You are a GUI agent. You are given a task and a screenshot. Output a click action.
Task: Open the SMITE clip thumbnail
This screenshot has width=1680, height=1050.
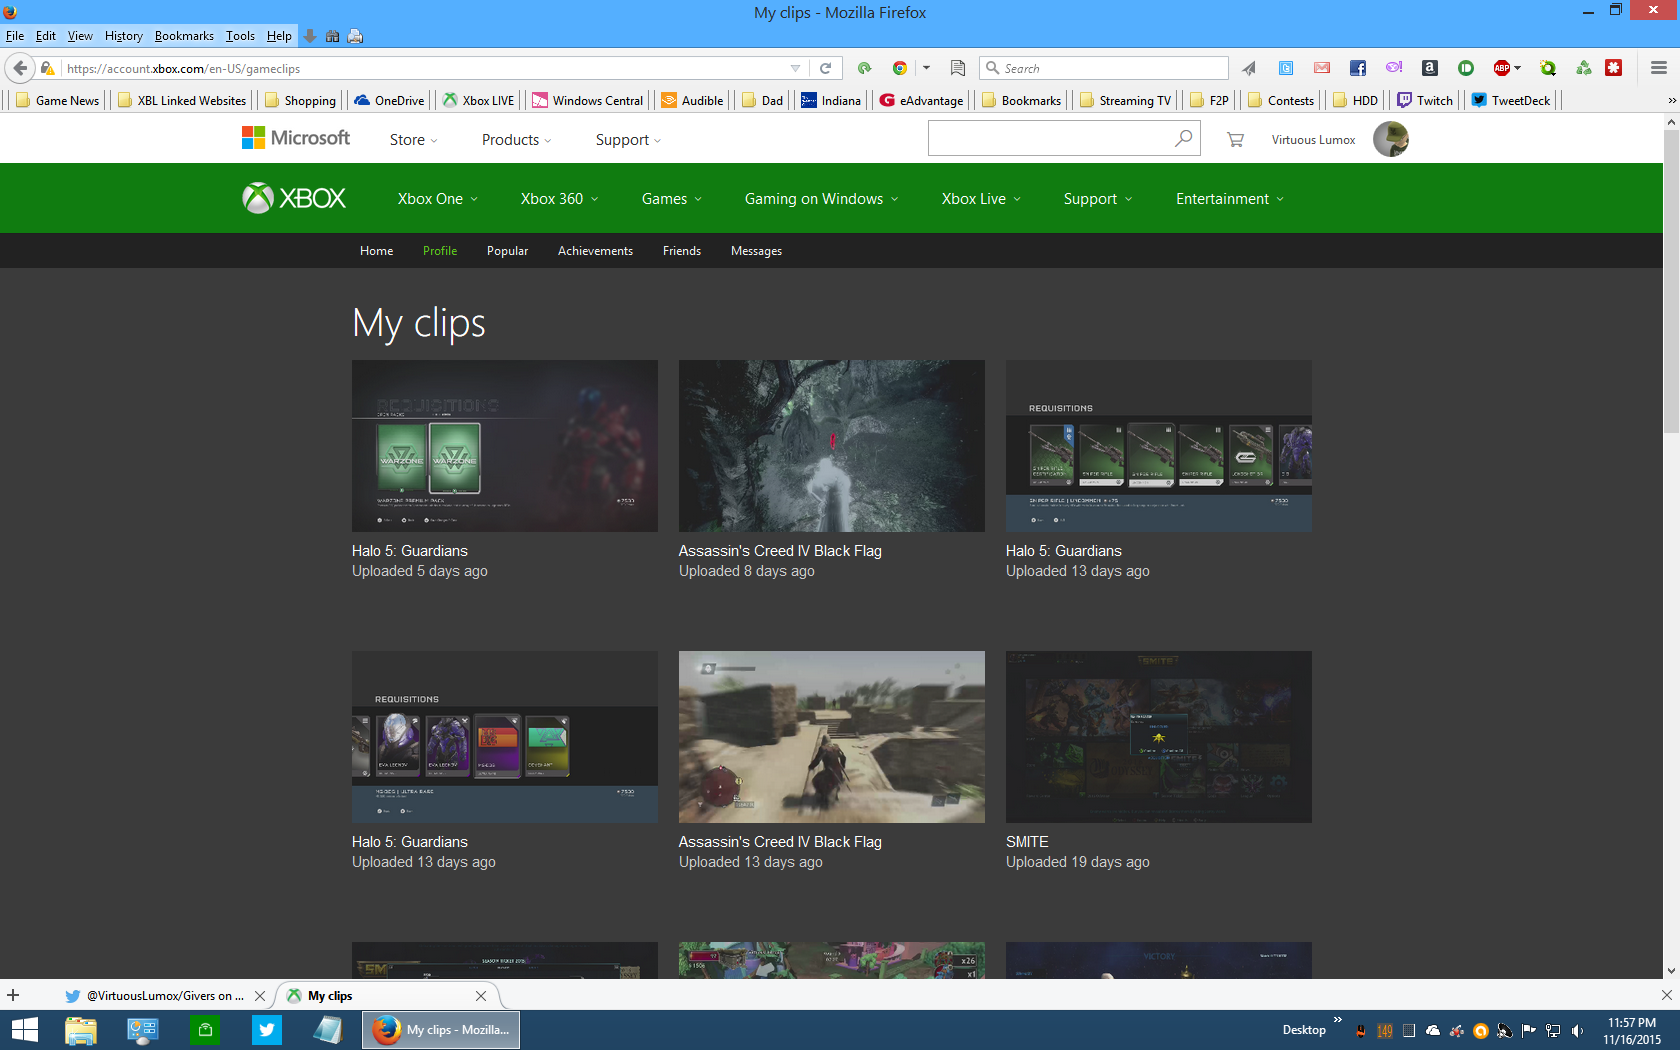click(x=1159, y=737)
